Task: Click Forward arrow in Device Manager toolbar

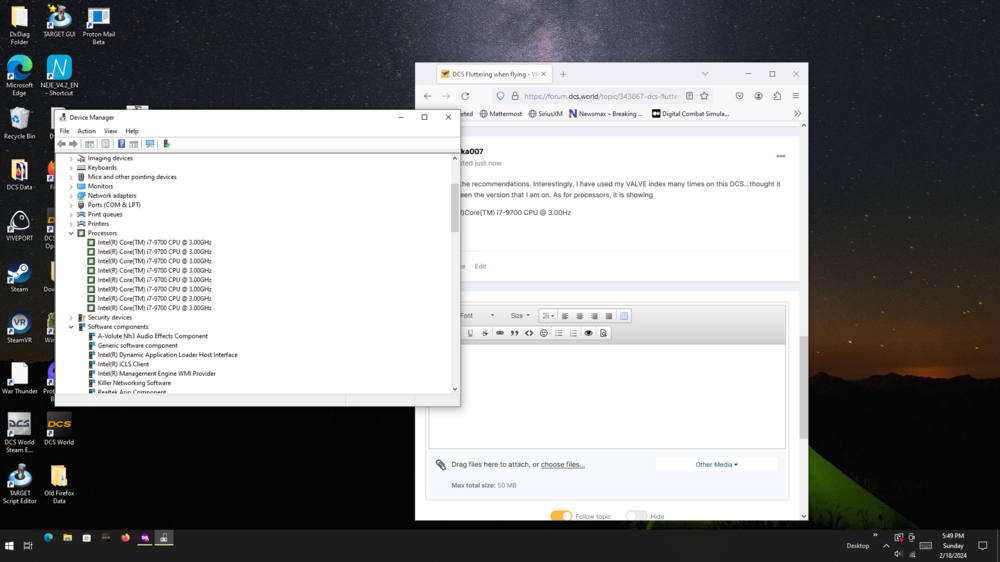Action: (73, 144)
